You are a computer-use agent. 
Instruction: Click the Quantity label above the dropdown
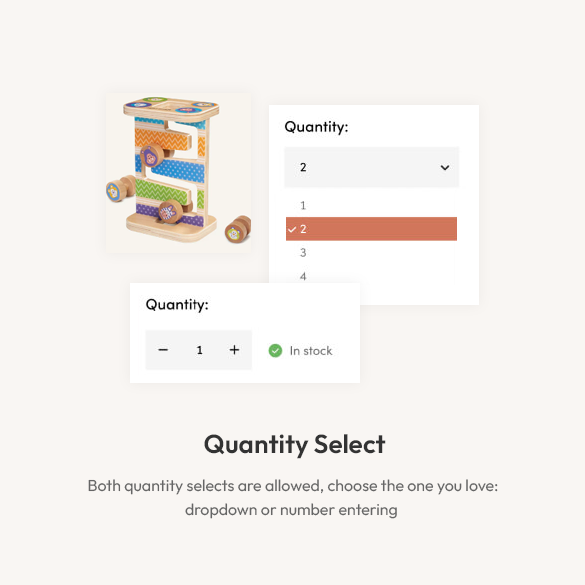(316, 127)
